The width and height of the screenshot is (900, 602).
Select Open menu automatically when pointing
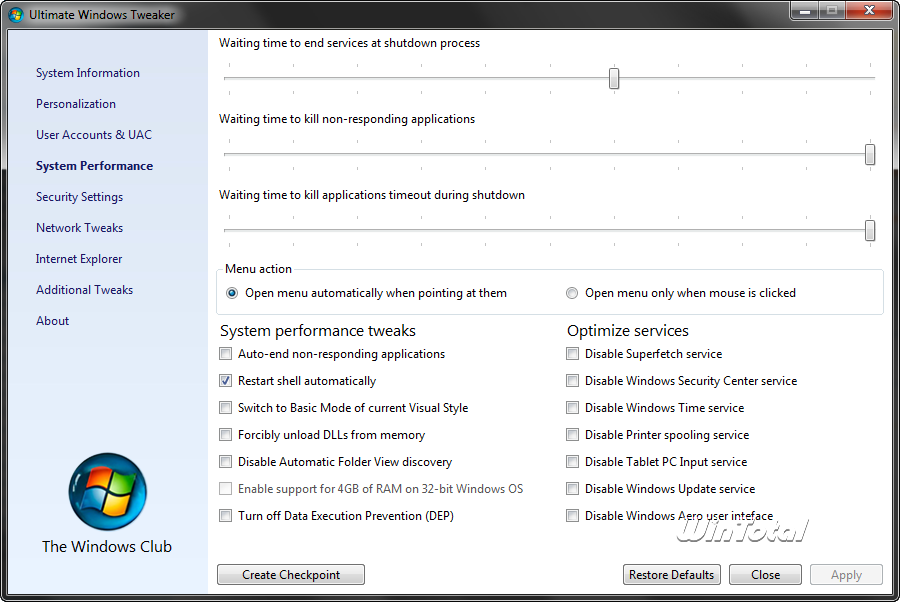pyautogui.click(x=232, y=293)
